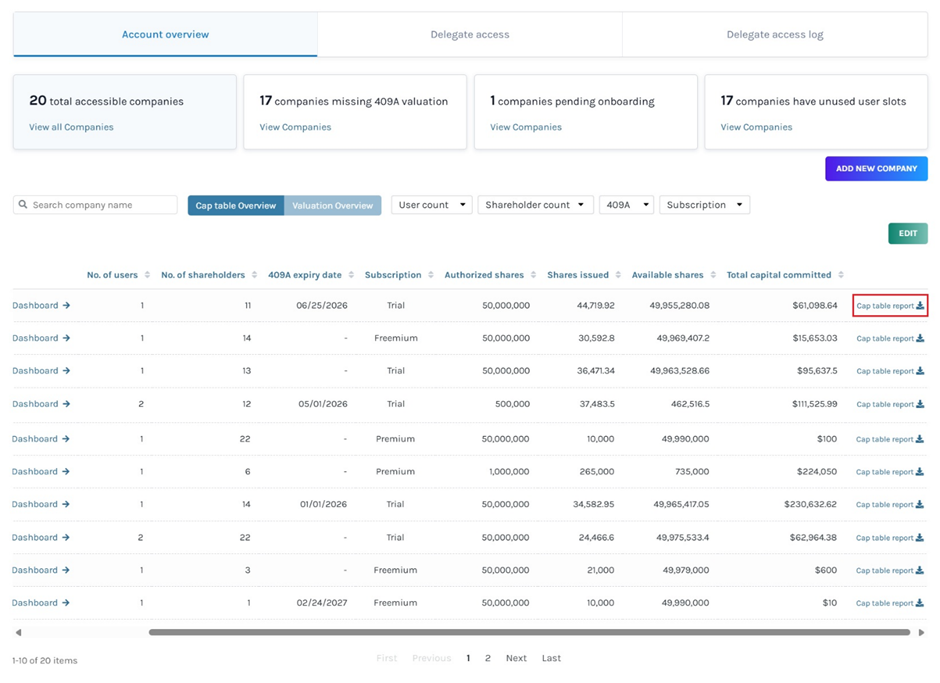Viewport: 940px width, 683px height.
Task: Click the horizontal table scrollbar
Action: click(528, 632)
